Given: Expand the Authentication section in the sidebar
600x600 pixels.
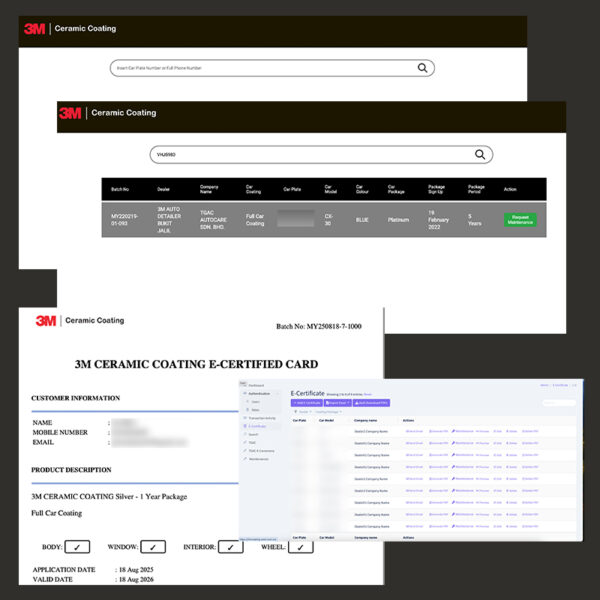Looking at the screenshot, I should point(262,393).
